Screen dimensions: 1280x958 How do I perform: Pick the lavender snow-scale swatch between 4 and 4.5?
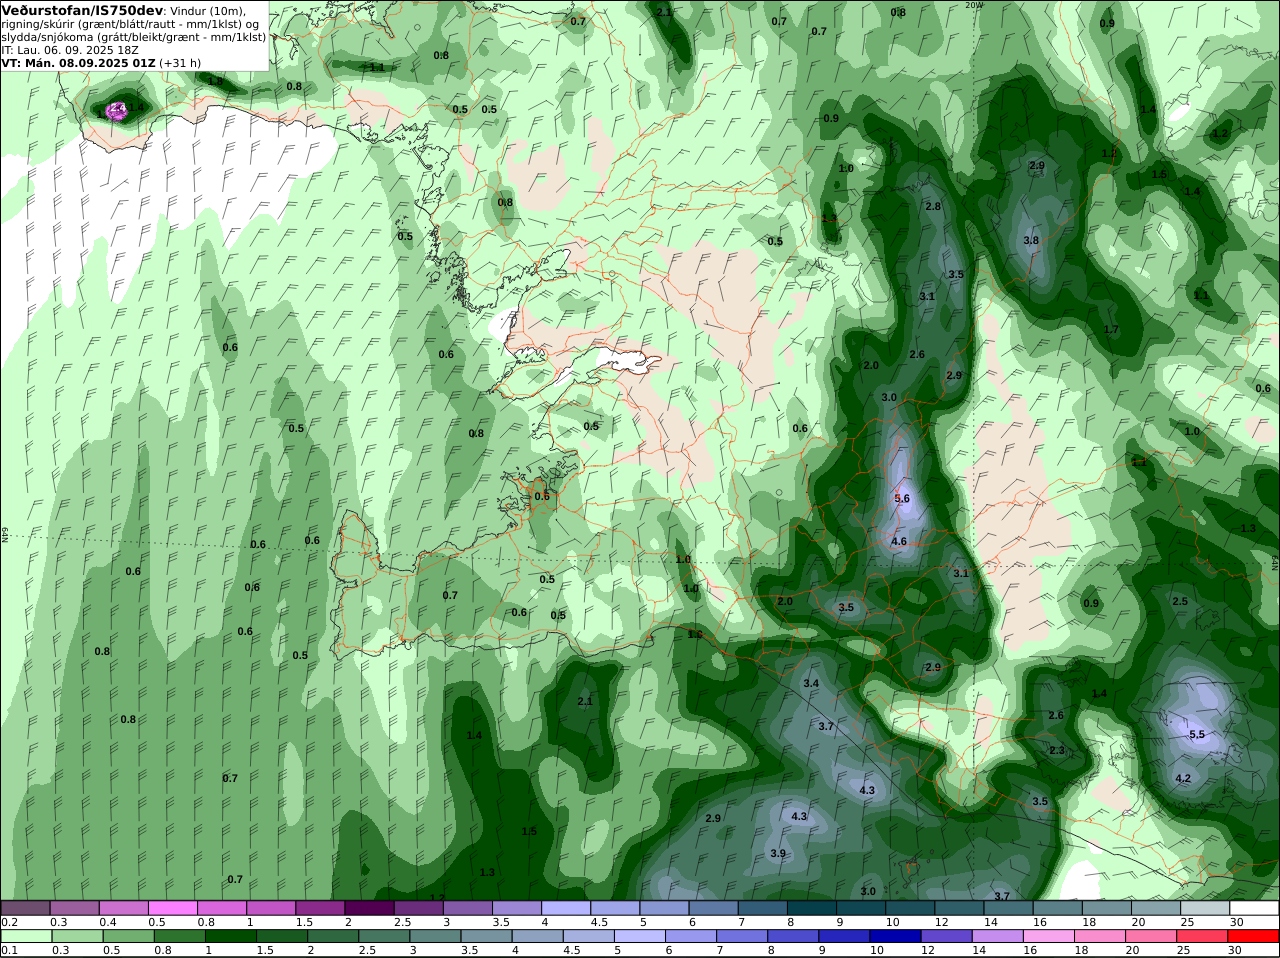point(566,908)
